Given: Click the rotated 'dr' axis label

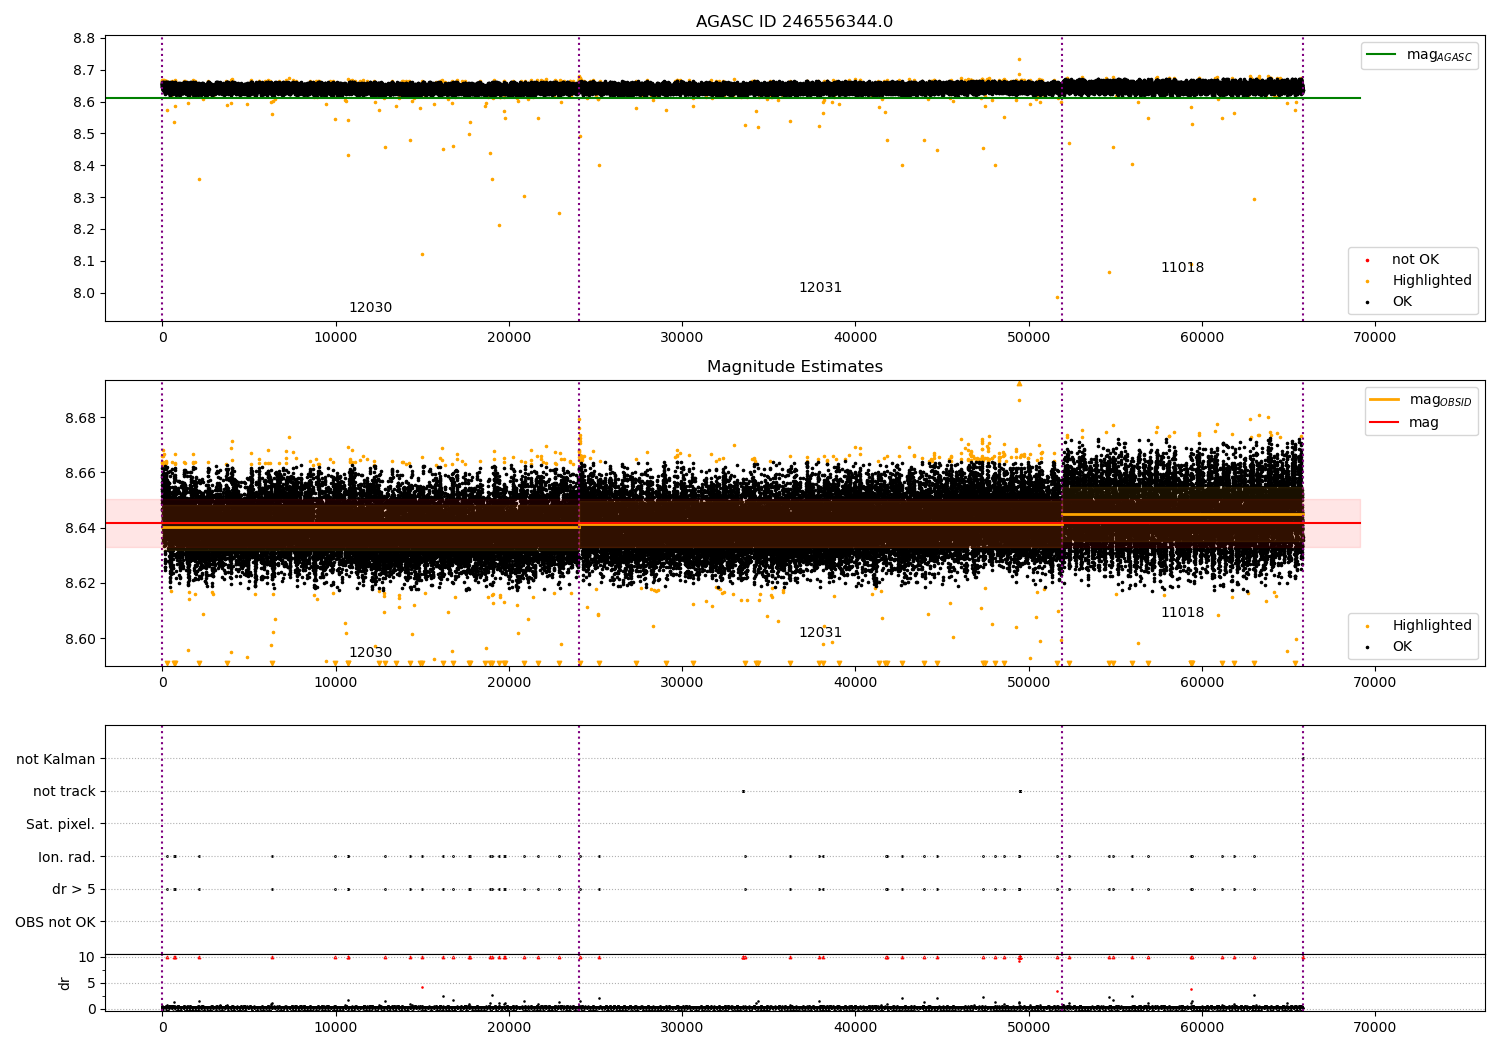Looking at the screenshot, I should coord(65,983).
